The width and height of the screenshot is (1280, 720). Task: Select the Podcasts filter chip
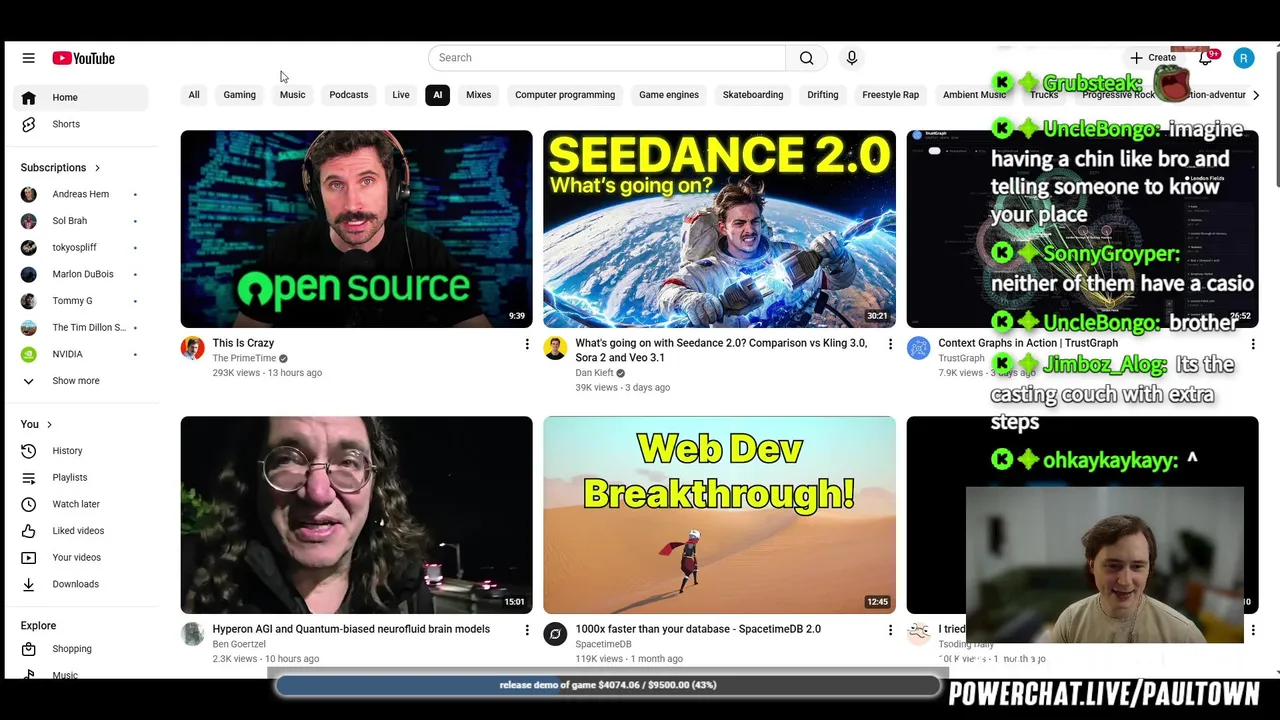[349, 95]
